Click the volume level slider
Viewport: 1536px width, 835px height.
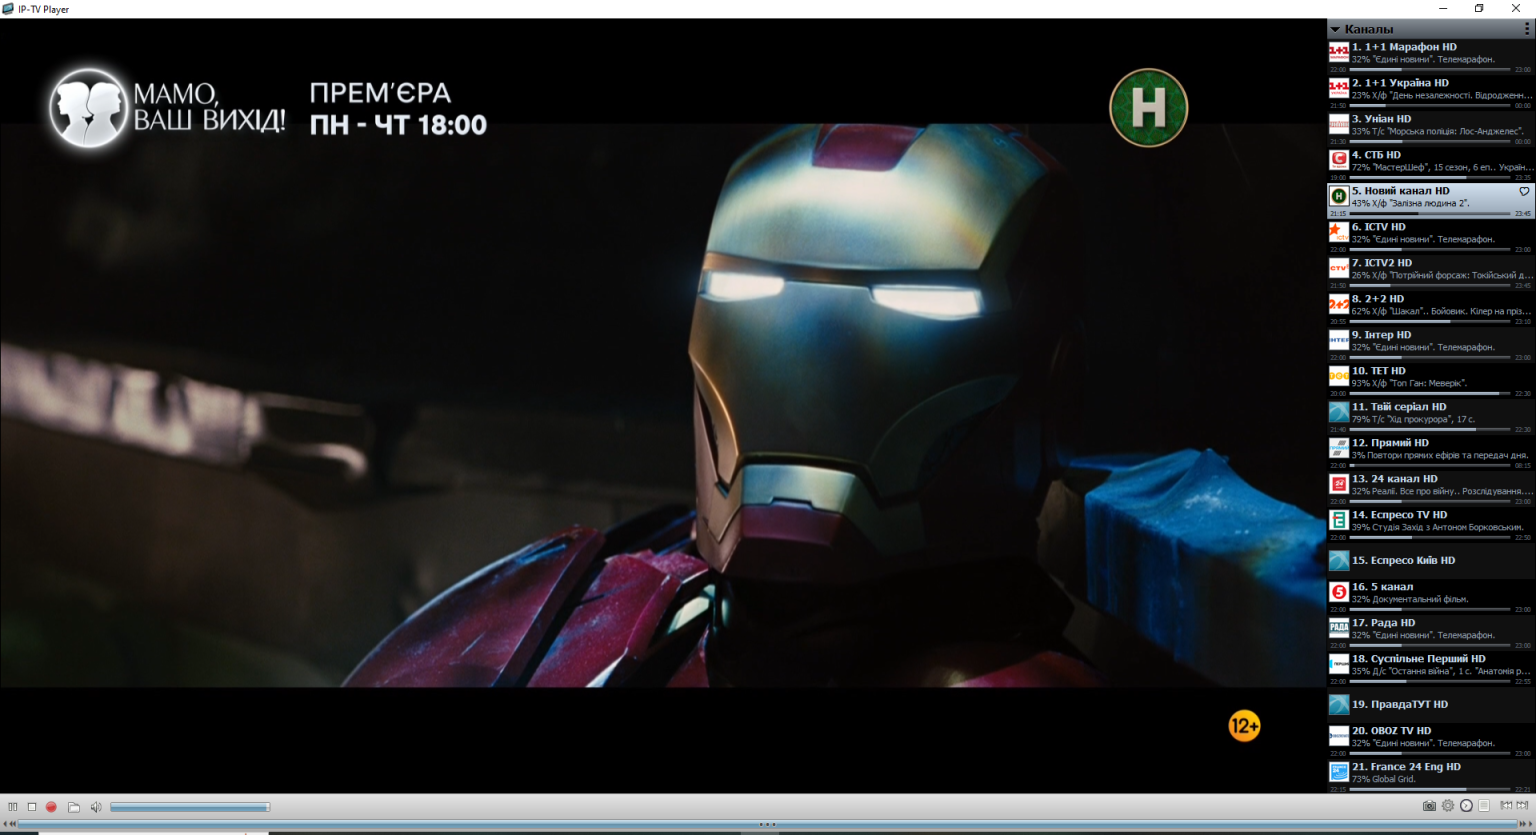pos(189,807)
